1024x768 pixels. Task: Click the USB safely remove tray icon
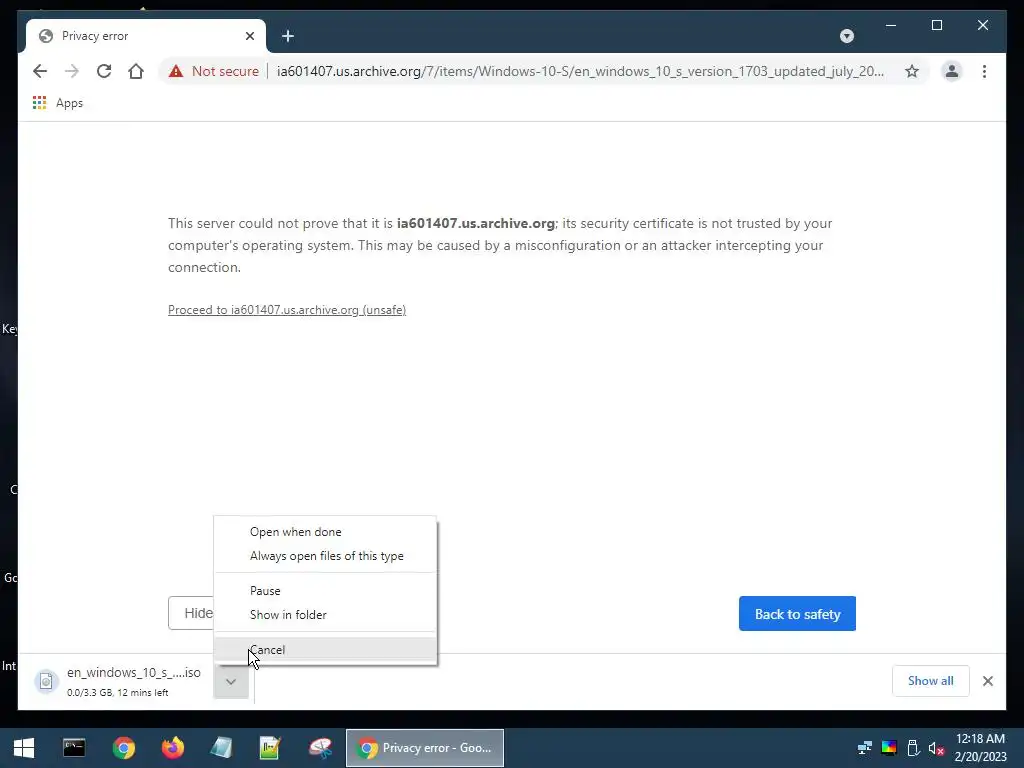click(x=913, y=748)
